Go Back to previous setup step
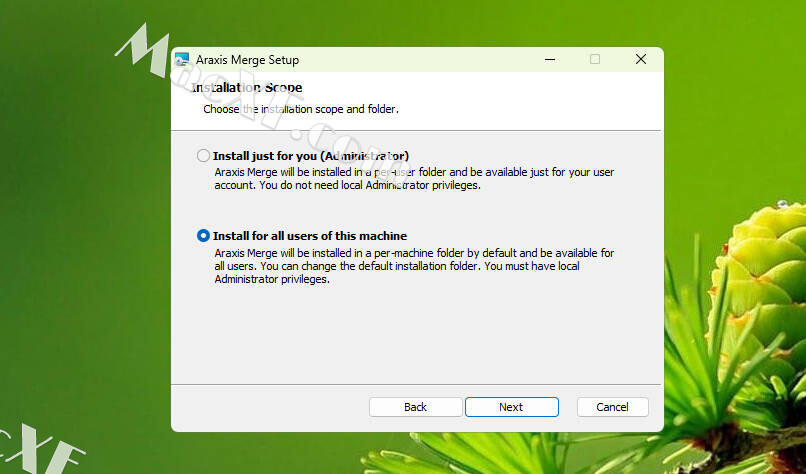This screenshot has height=474, width=806. pos(415,407)
